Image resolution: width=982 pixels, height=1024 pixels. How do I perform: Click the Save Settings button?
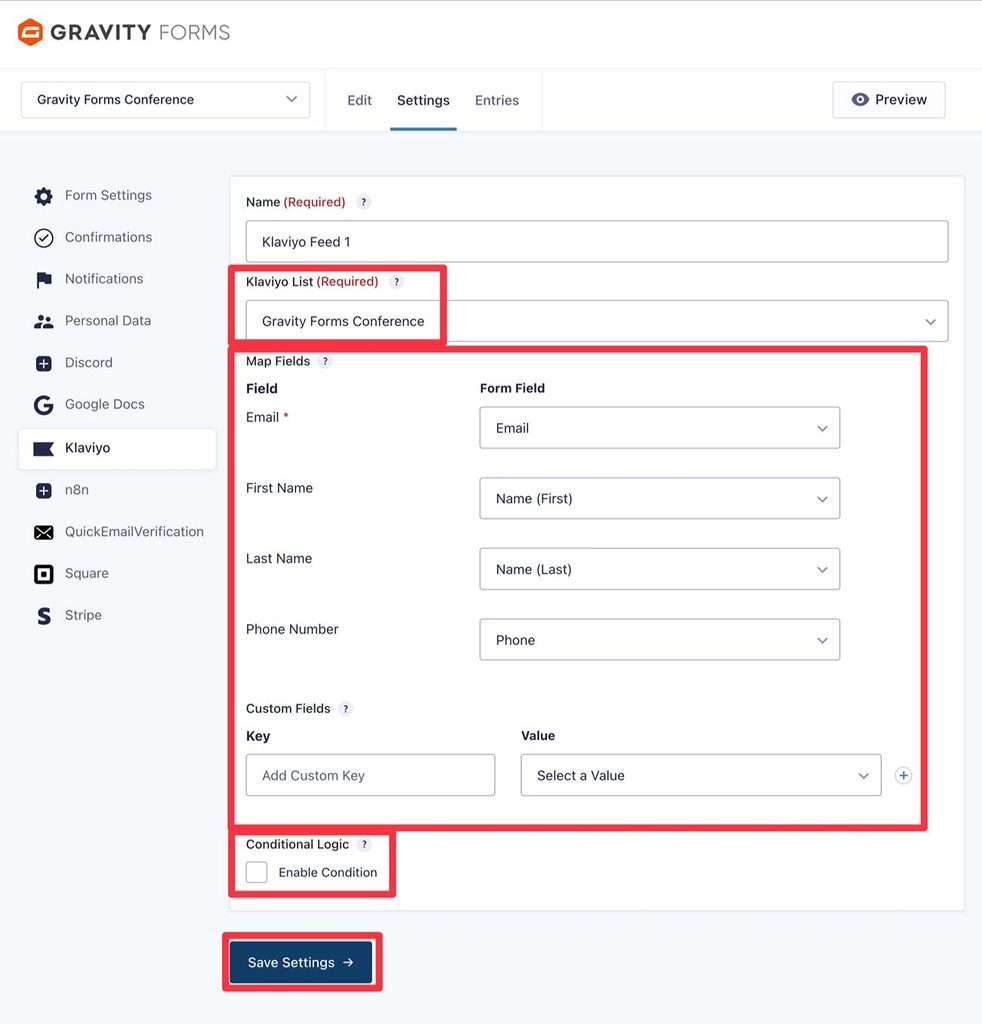pyautogui.click(x=301, y=962)
